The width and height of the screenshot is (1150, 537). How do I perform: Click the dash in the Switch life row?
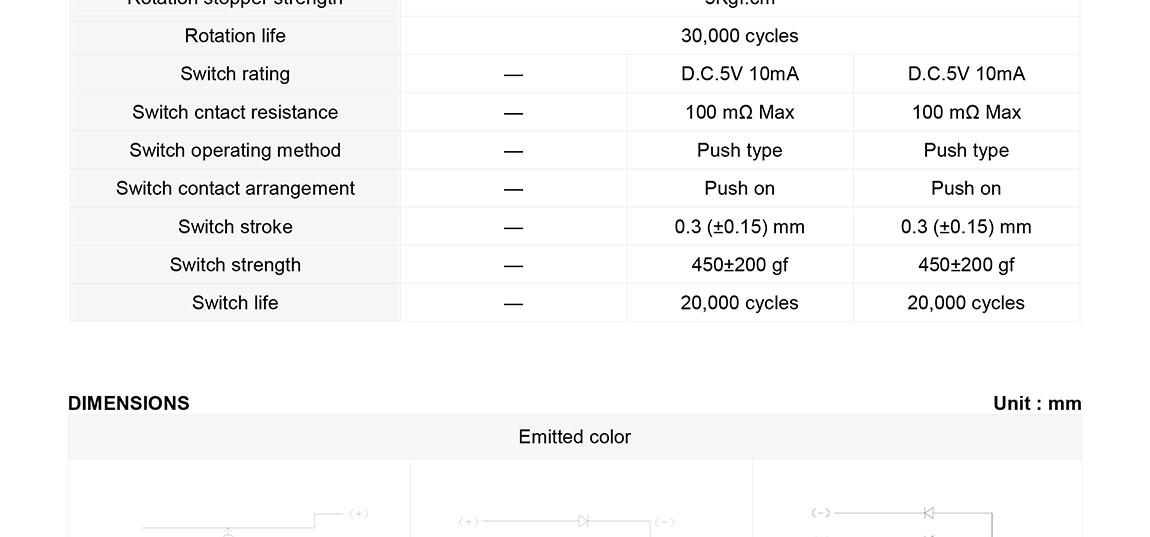[x=513, y=304]
